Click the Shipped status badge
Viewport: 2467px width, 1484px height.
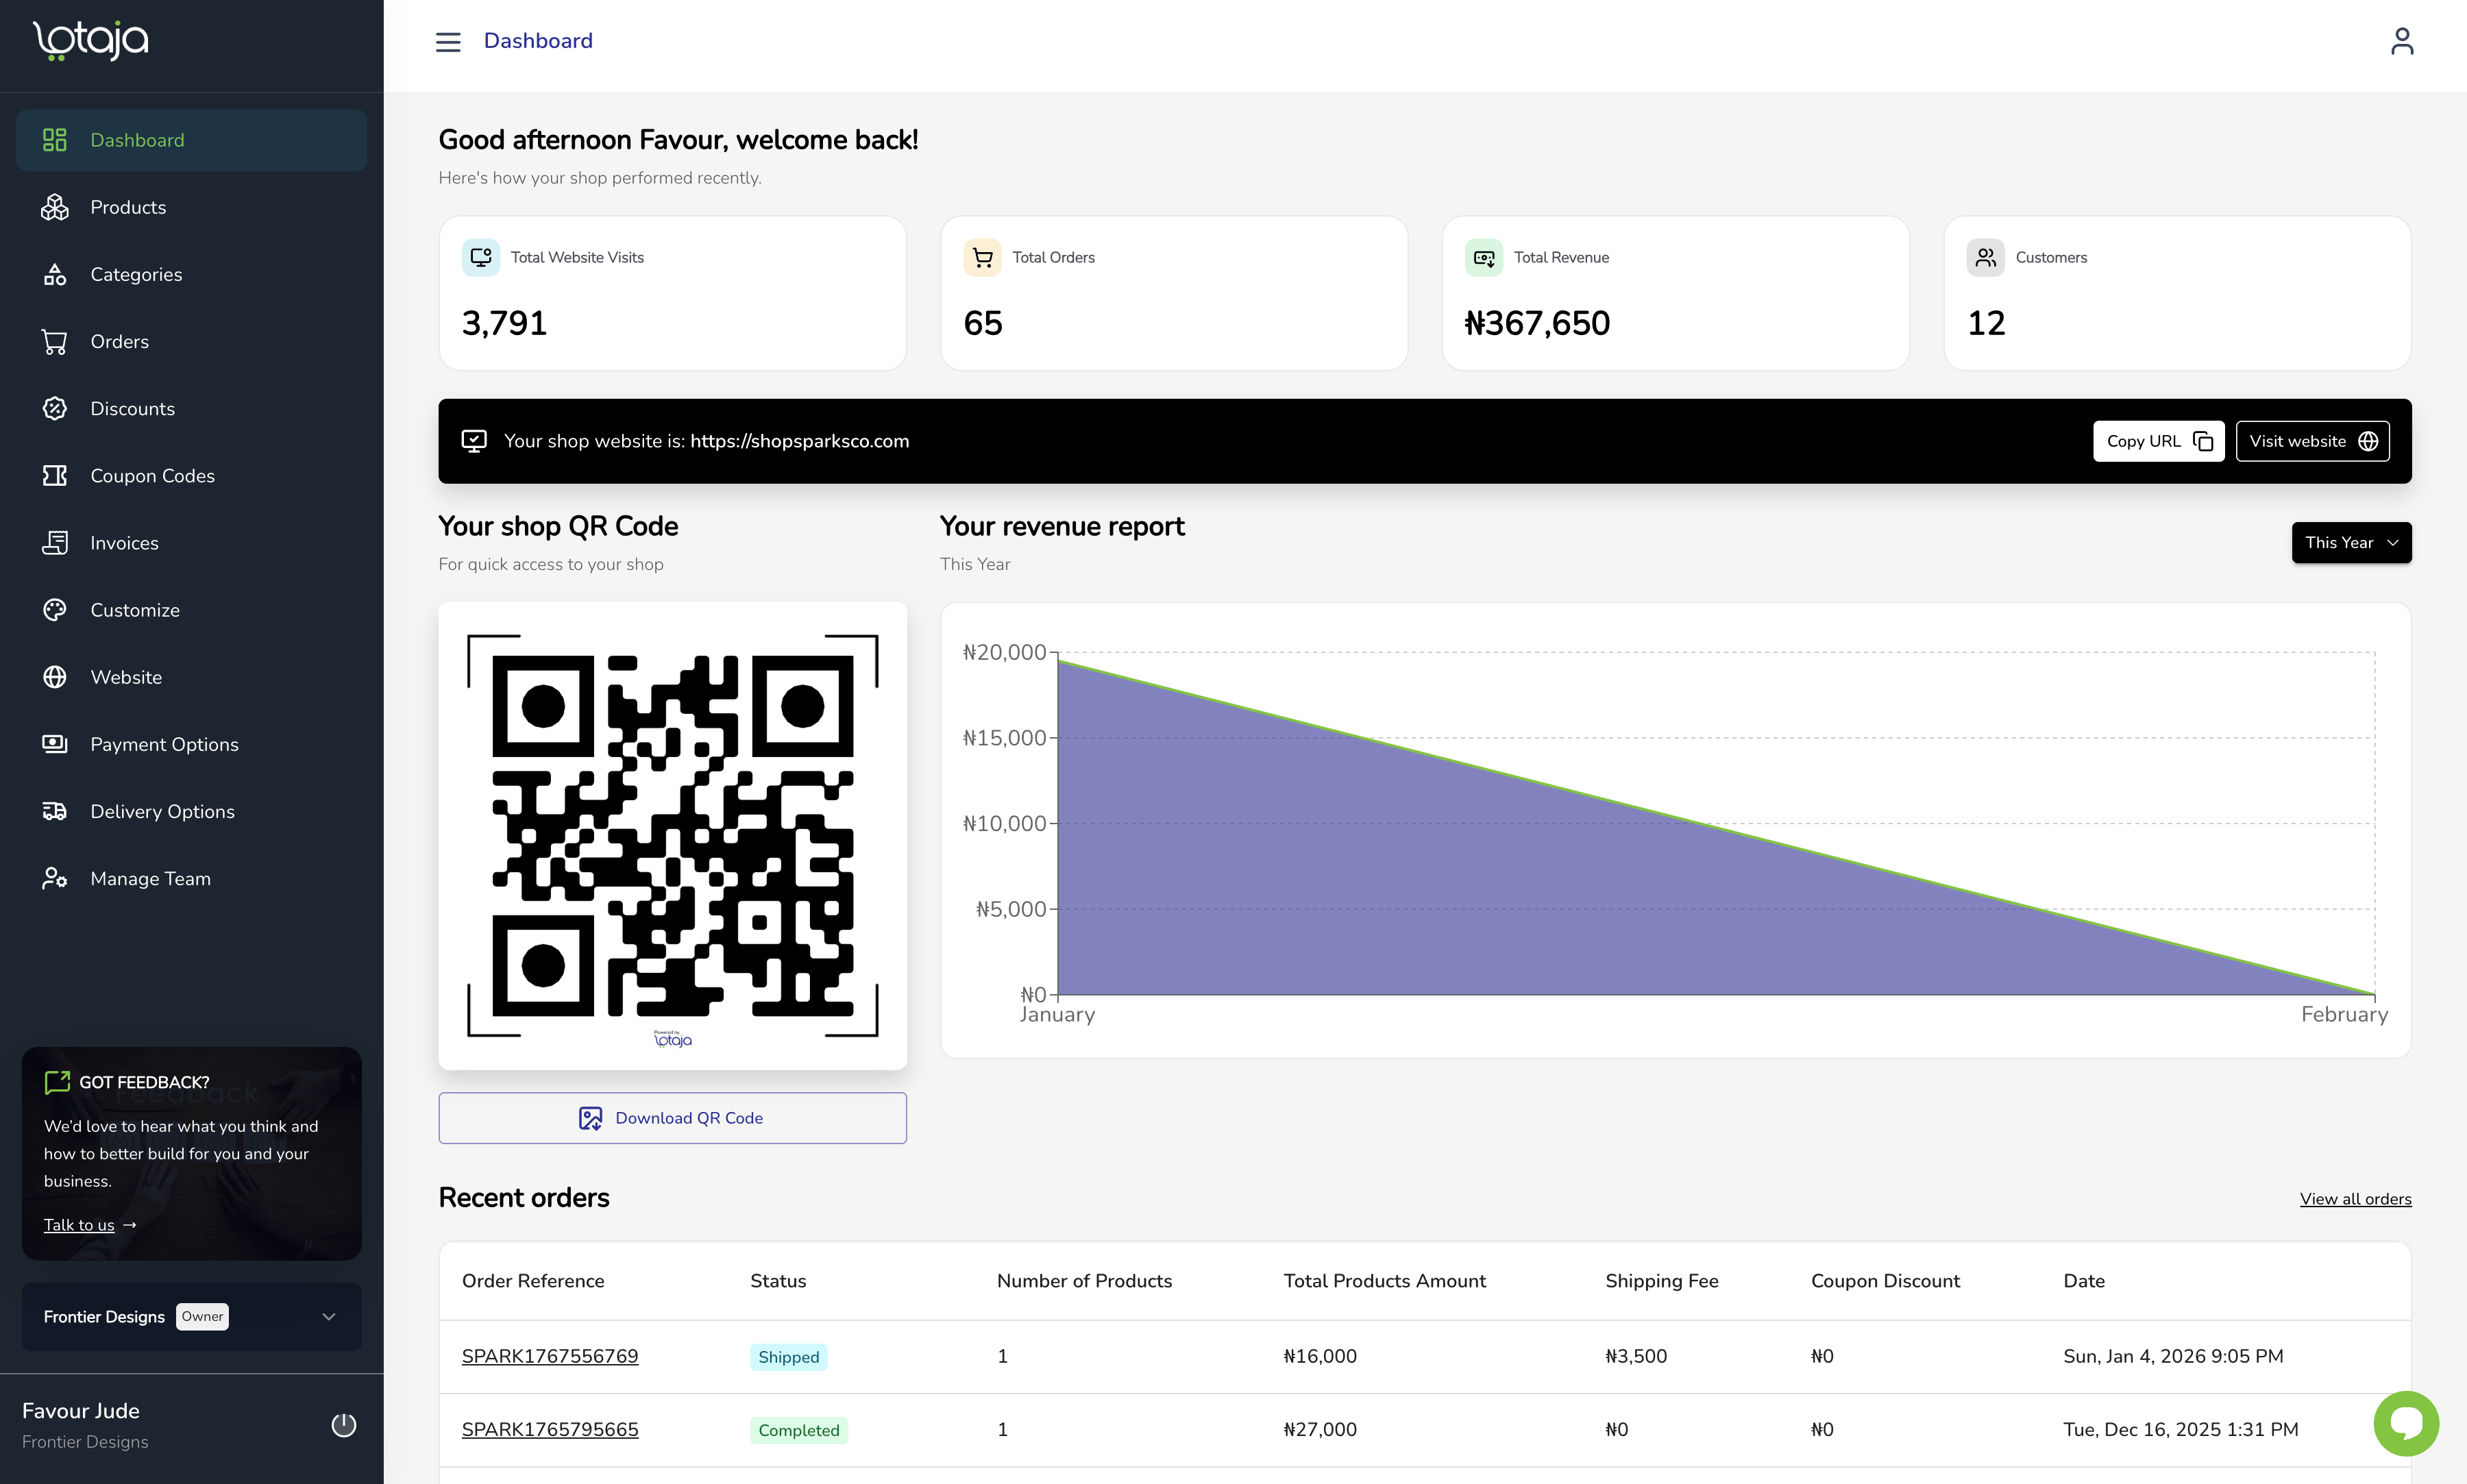(788, 1356)
